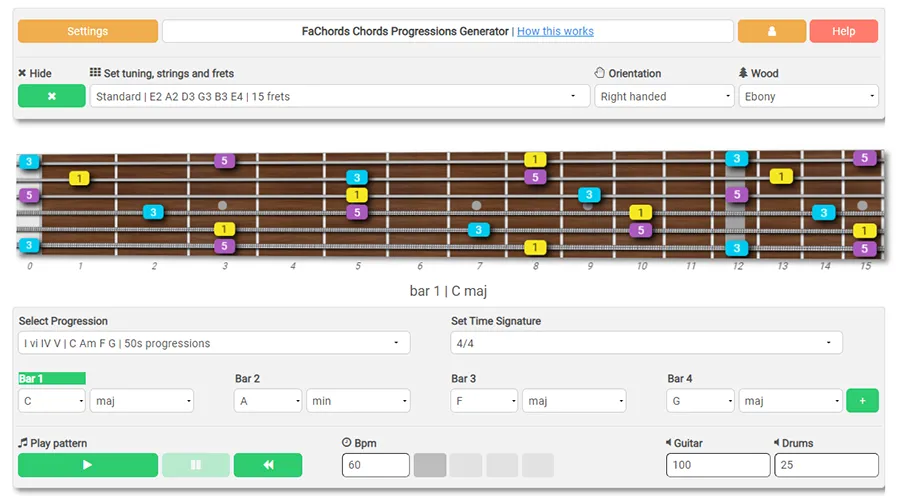Click the red Help button
This screenshot has width=900, height=499.
coord(843,31)
